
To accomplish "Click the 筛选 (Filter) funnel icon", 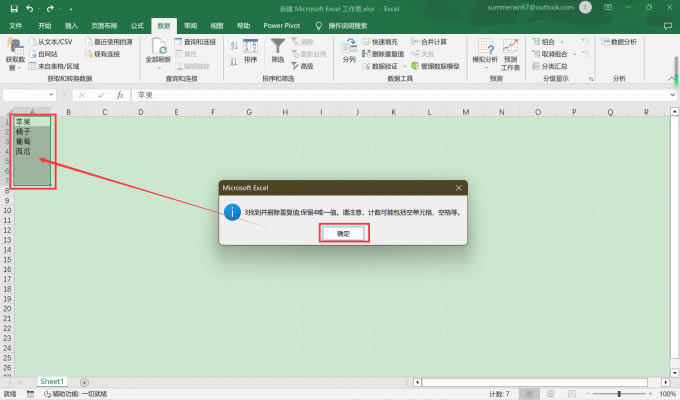I will tap(278, 50).
